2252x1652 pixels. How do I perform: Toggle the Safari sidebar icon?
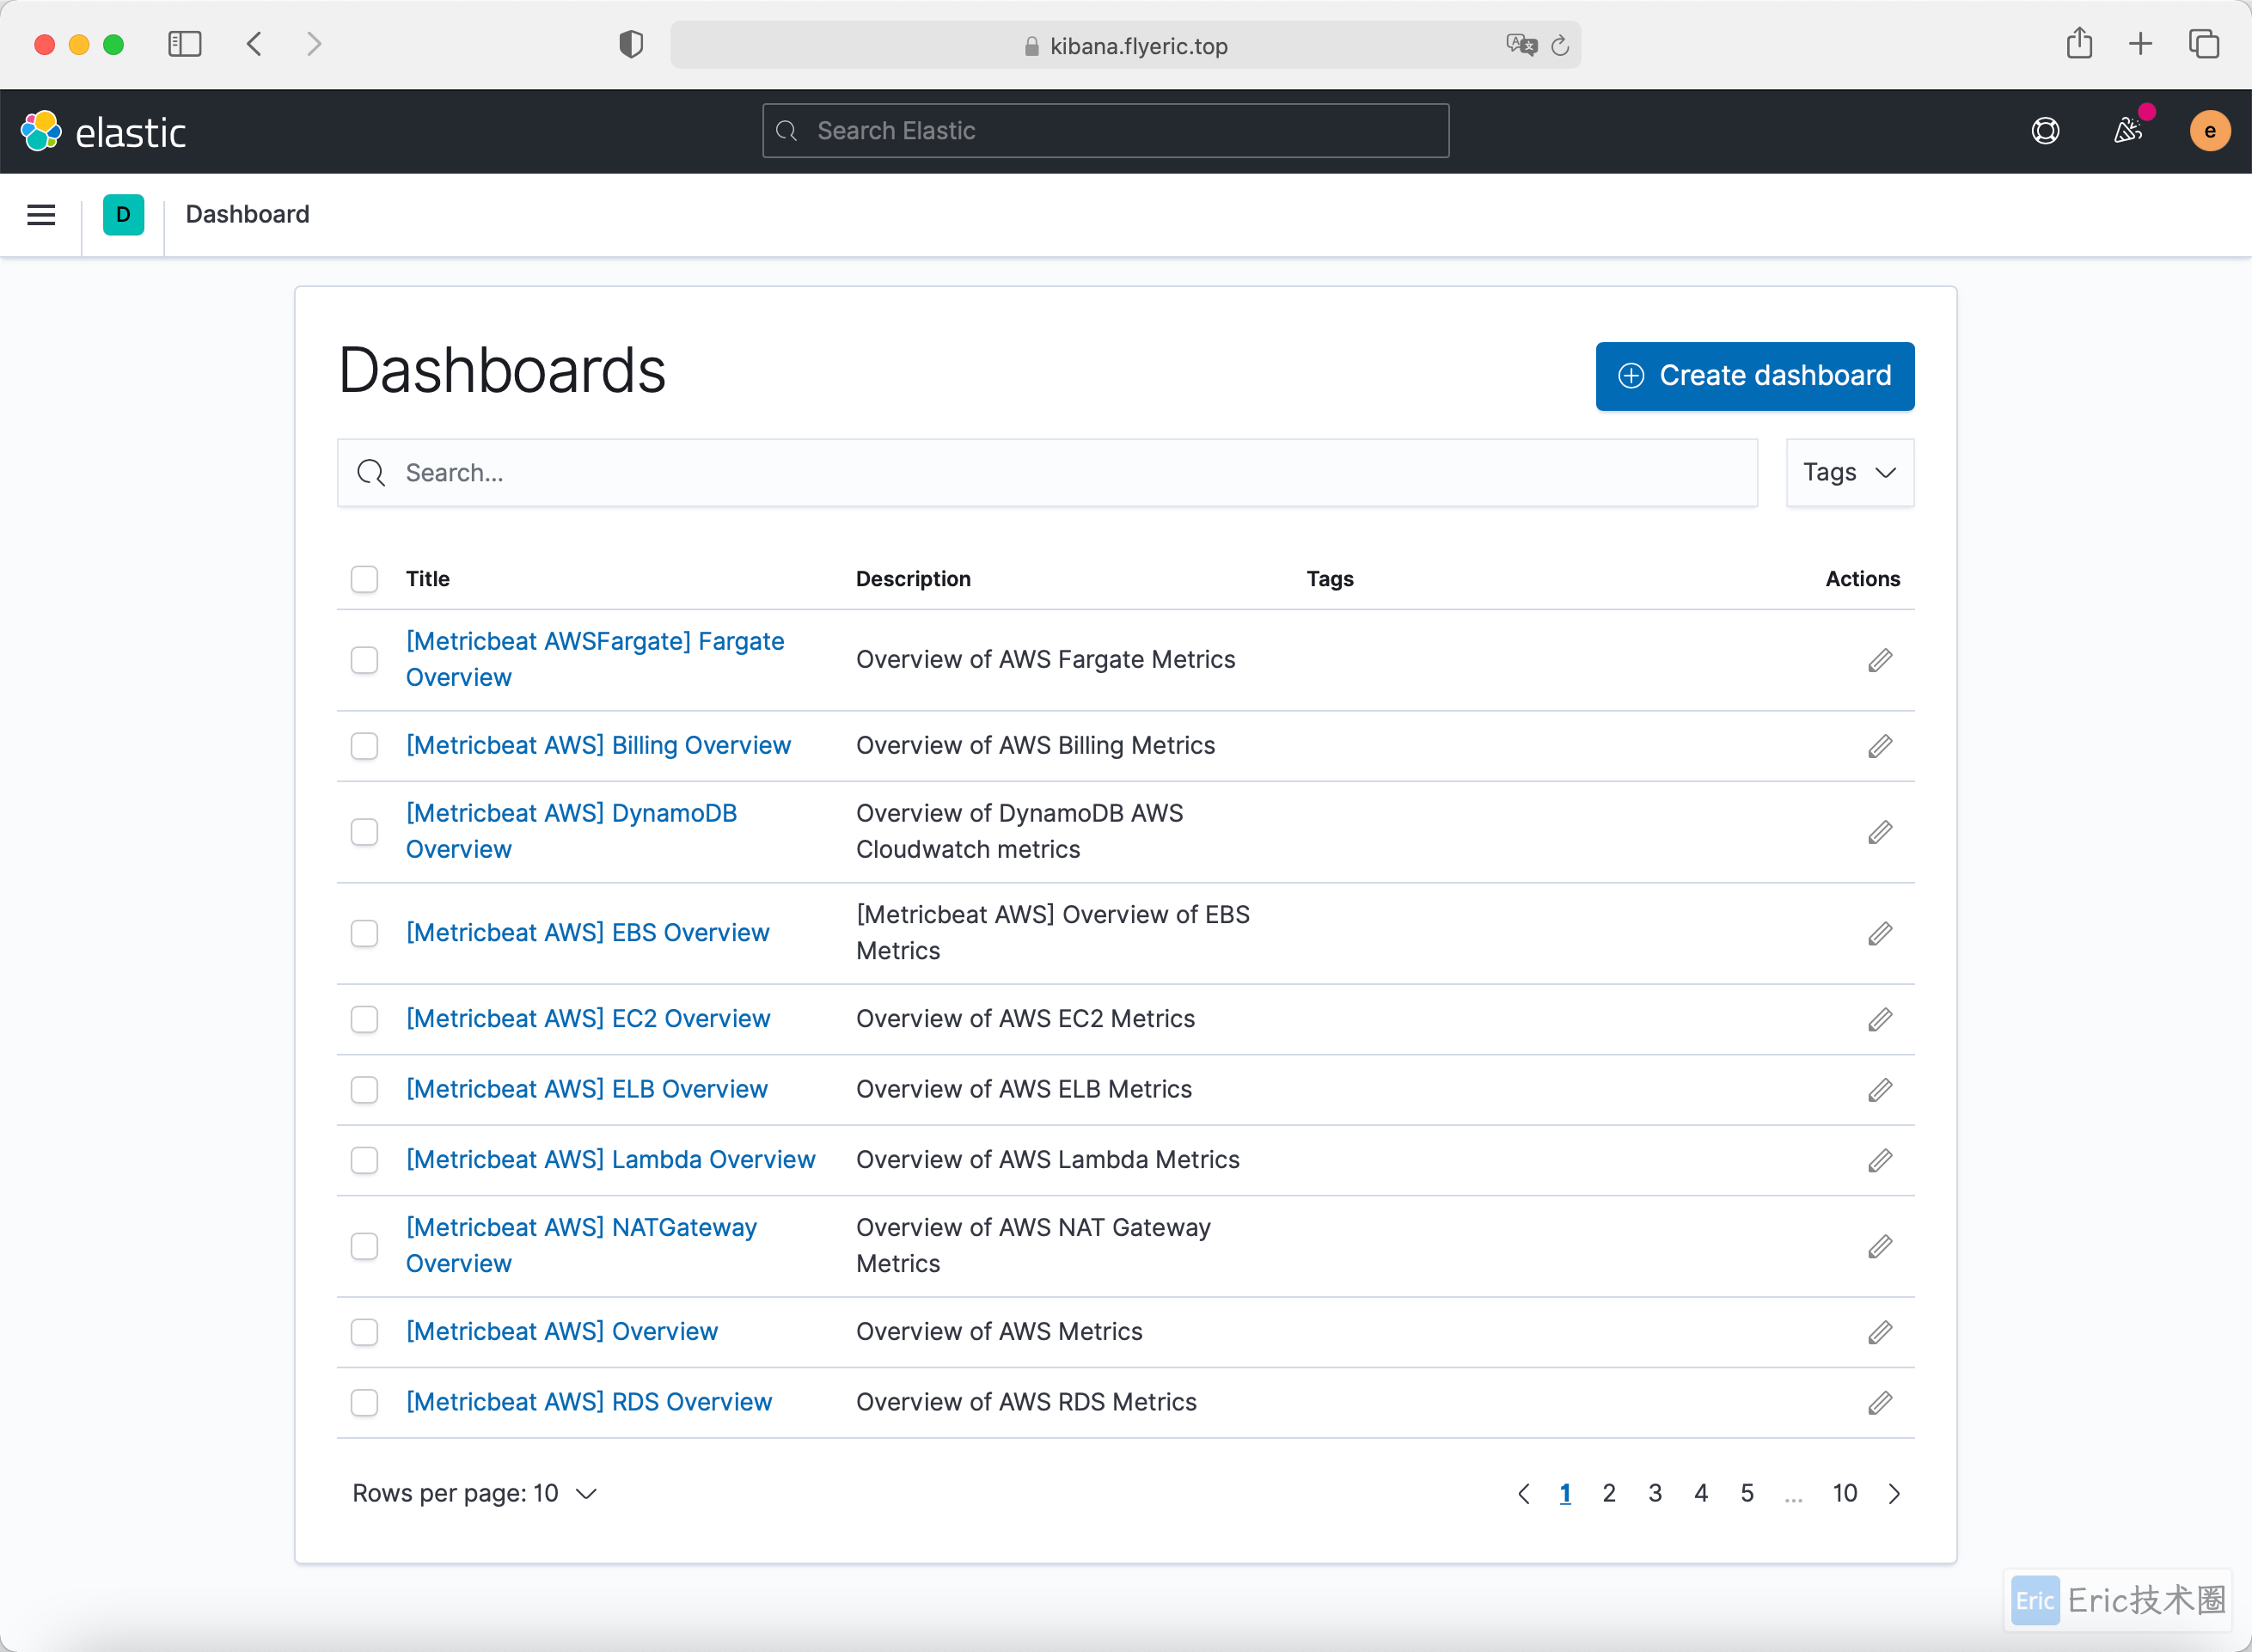pyautogui.click(x=185, y=44)
